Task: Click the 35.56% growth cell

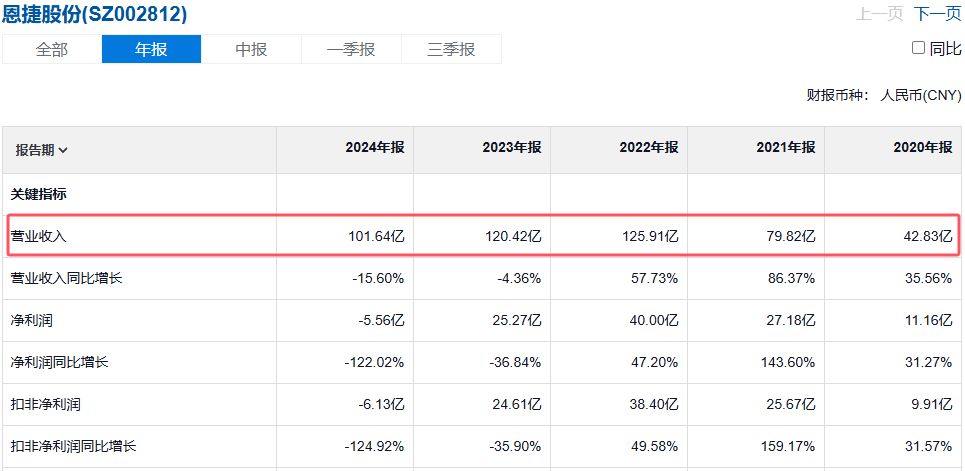Action: coord(929,278)
